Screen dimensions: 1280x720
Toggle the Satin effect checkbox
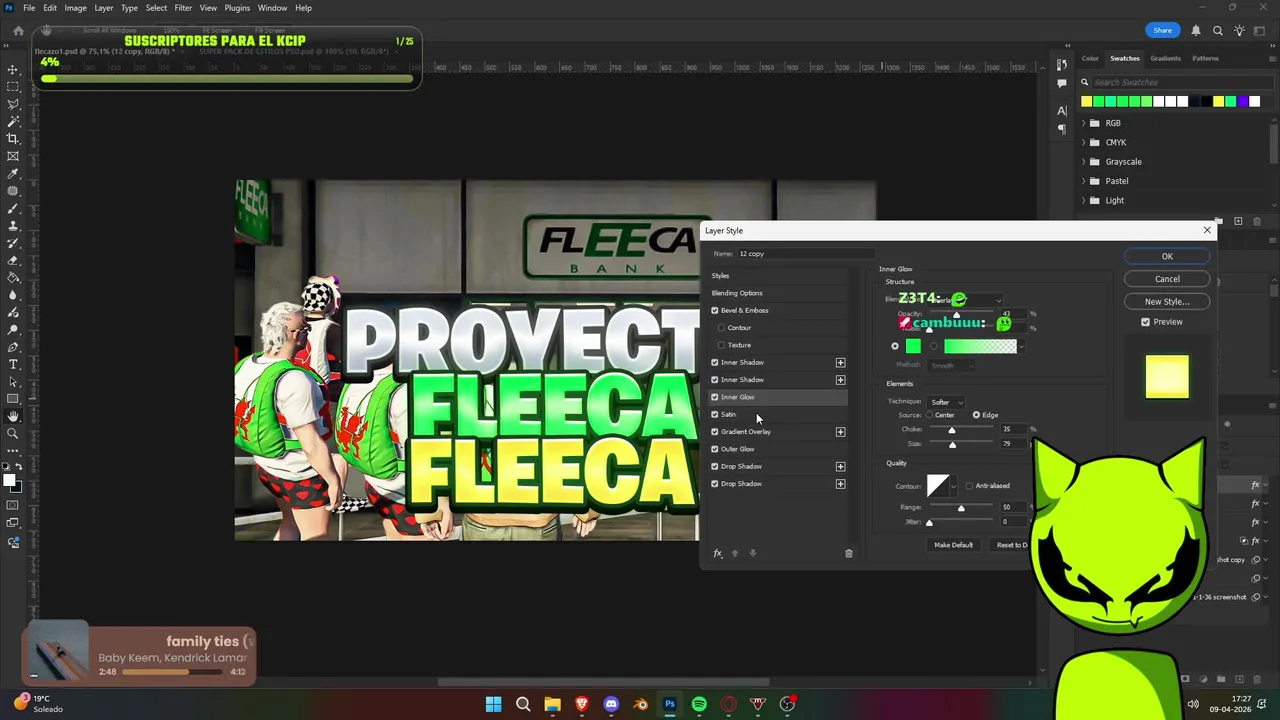point(715,414)
